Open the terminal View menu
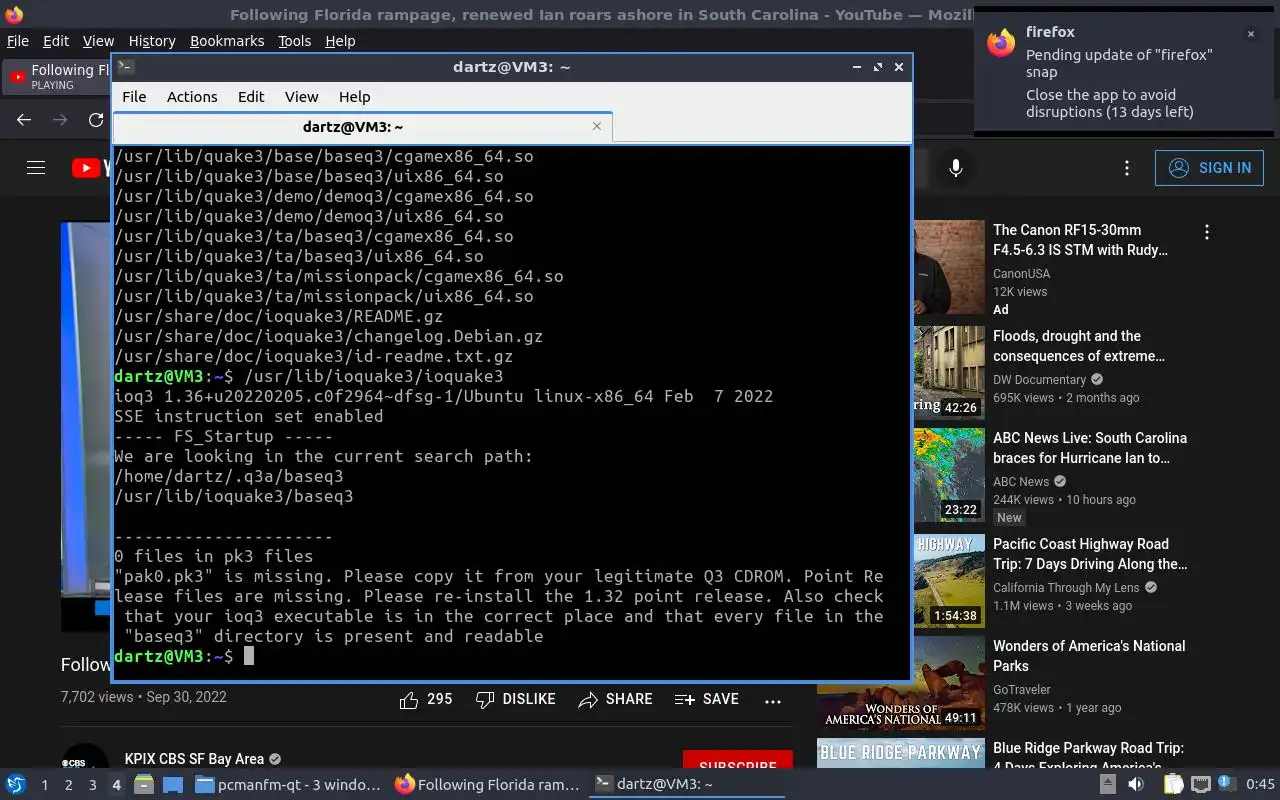1280x800 pixels. [301, 97]
